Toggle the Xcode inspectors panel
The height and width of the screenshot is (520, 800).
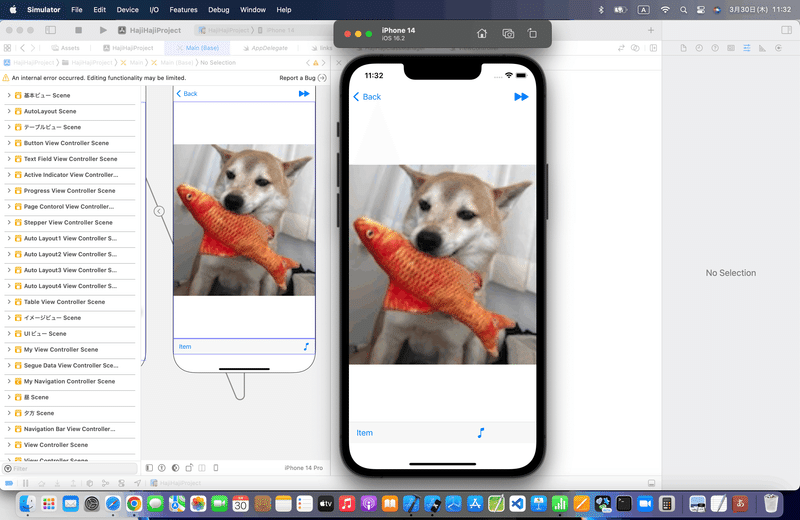click(786, 30)
